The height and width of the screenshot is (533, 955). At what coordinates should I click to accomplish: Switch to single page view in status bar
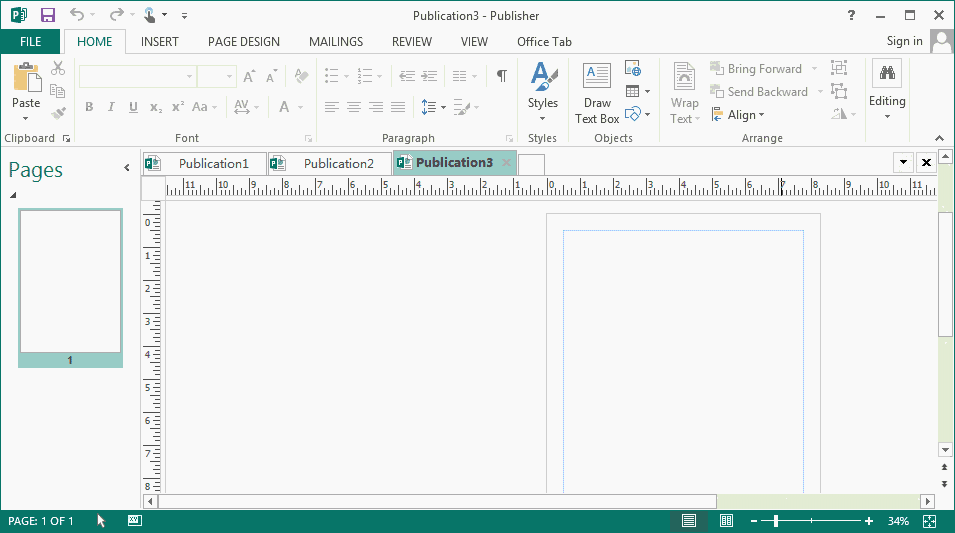pyautogui.click(x=689, y=521)
